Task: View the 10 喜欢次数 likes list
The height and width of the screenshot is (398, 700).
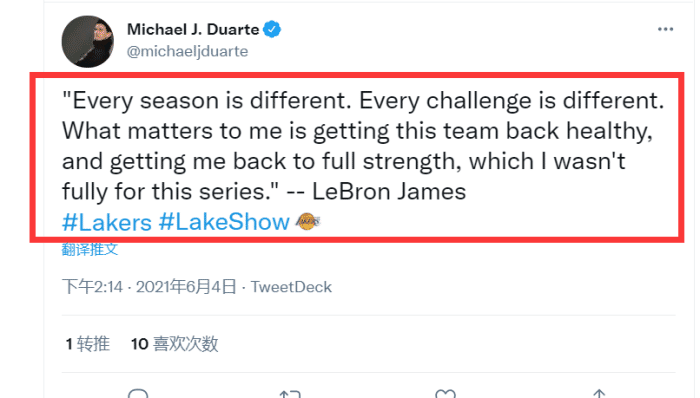Action: 175,344
